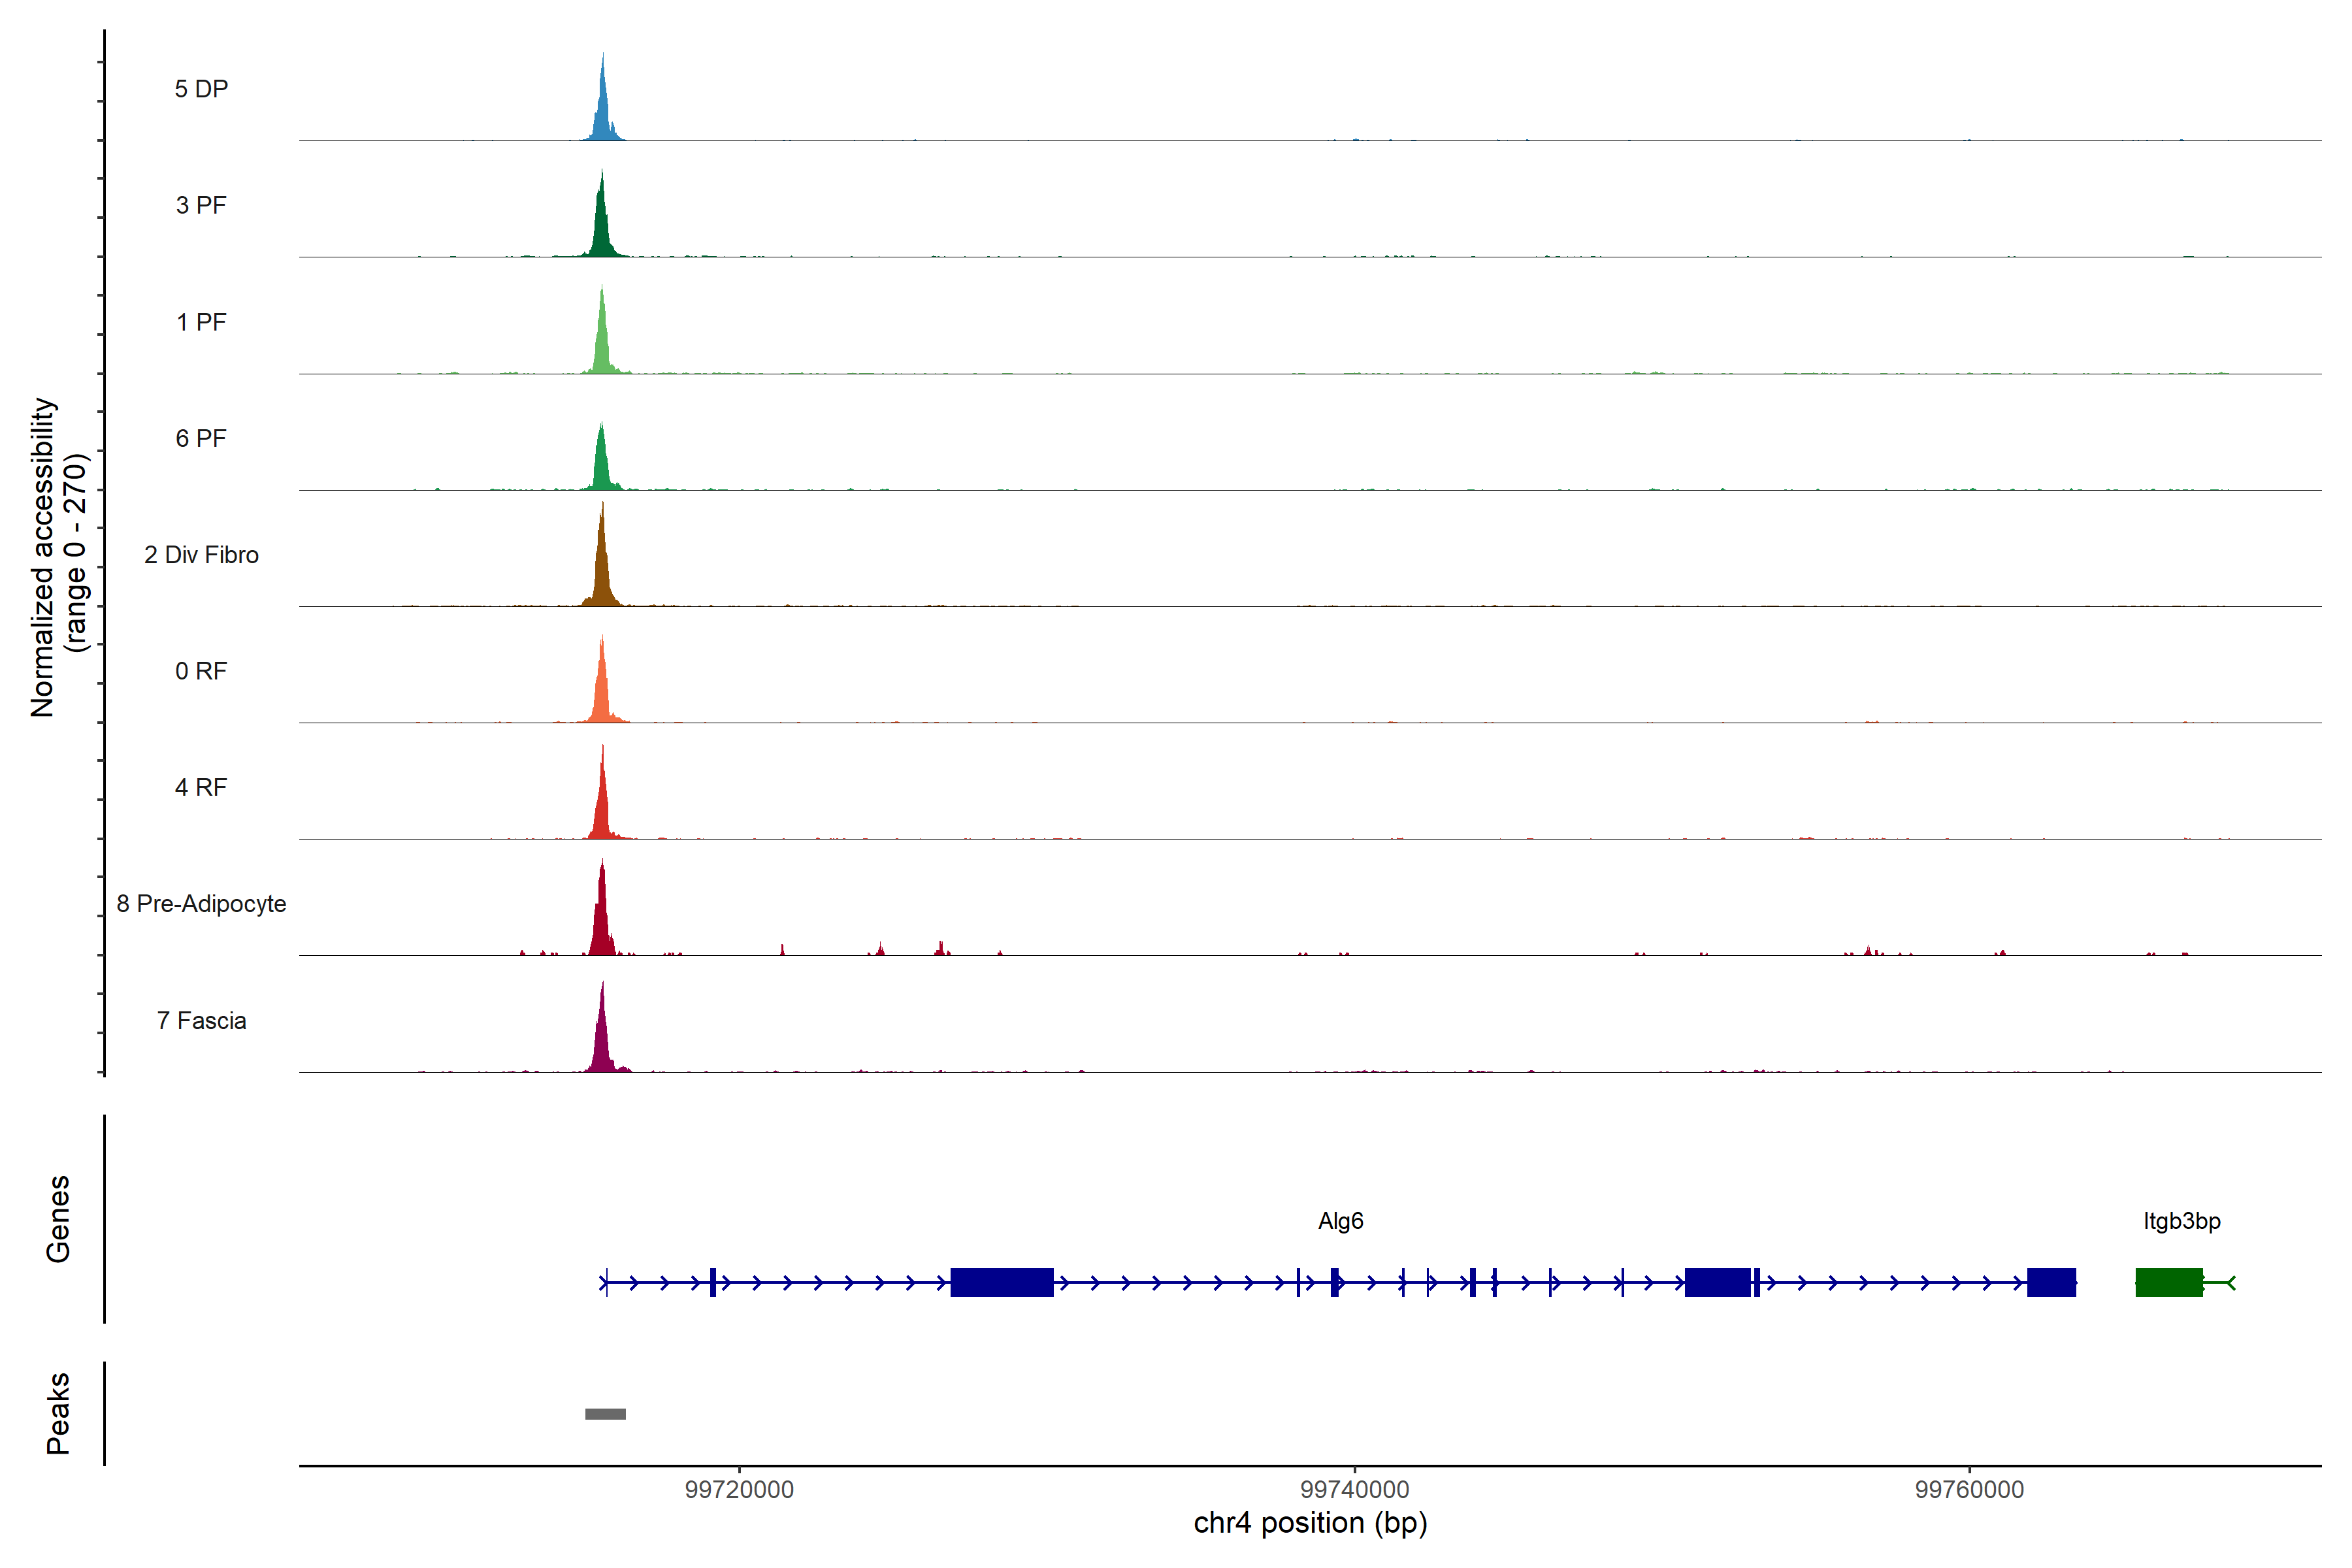Click the 8 Pre-Adipocyte track label

201,904
